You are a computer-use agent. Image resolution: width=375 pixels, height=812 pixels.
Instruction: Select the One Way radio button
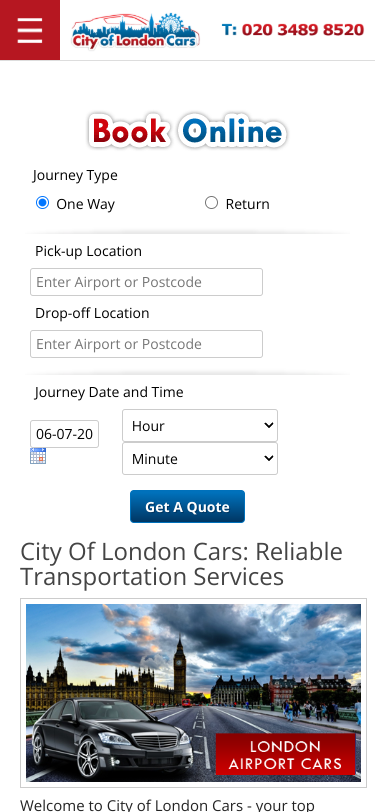42,202
